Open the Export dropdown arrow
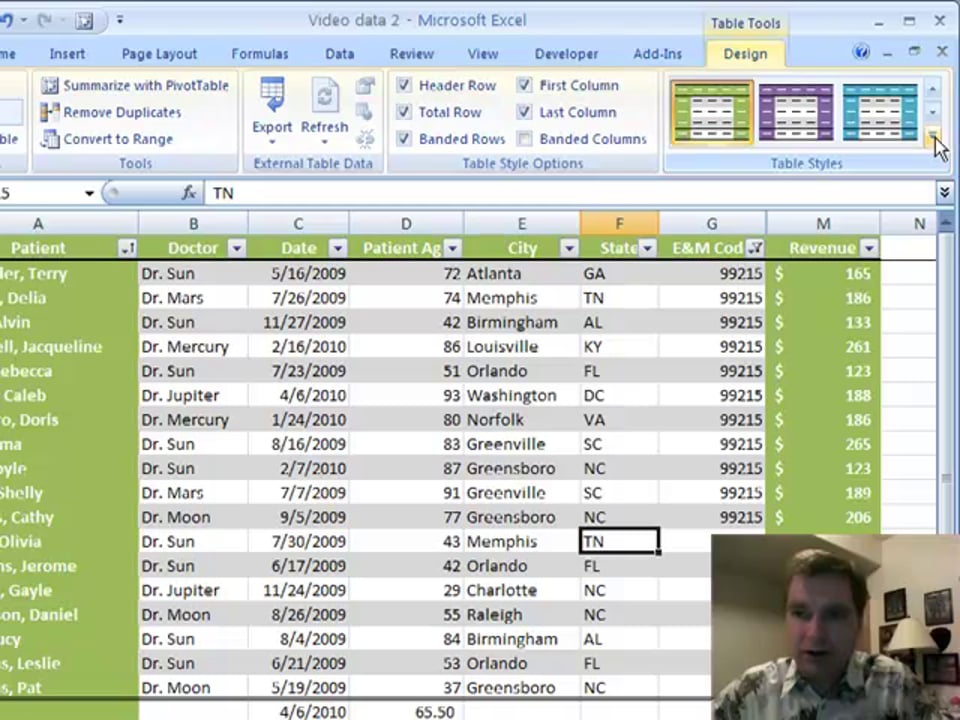Image resolution: width=960 pixels, height=720 pixels. [x=272, y=143]
